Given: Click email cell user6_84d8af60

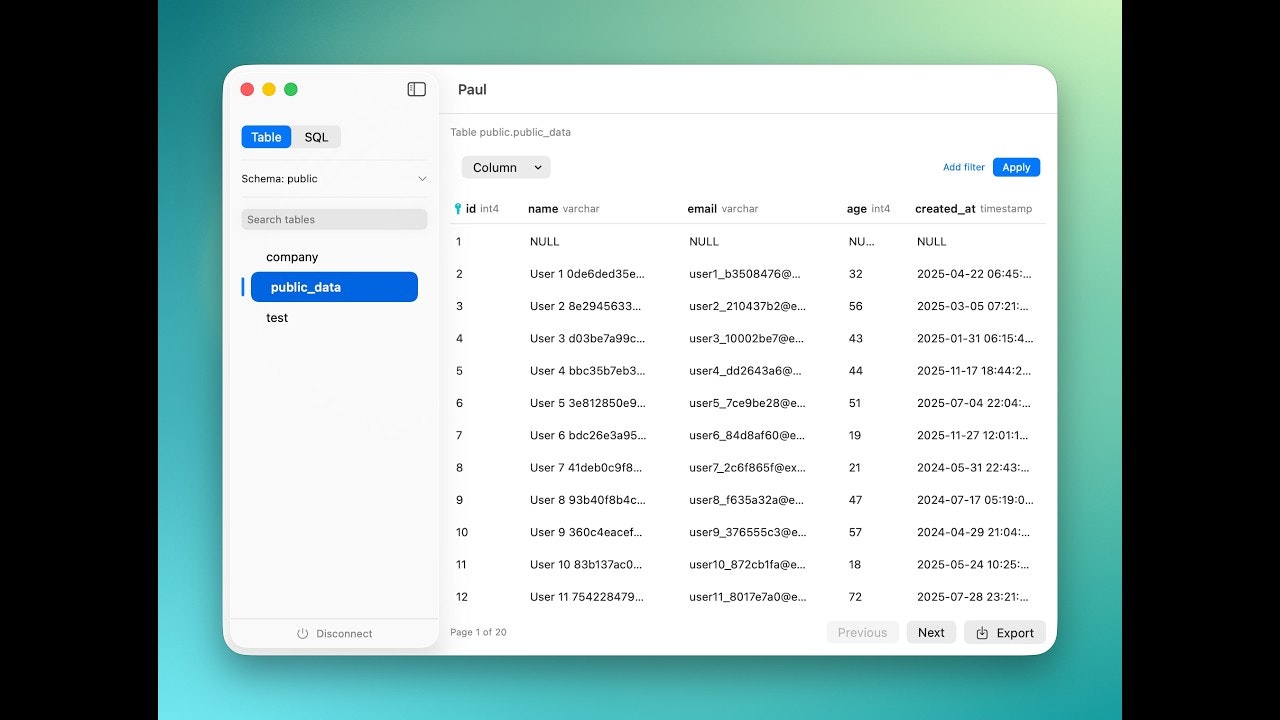Looking at the screenshot, I should pyautogui.click(x=747, y=435).
